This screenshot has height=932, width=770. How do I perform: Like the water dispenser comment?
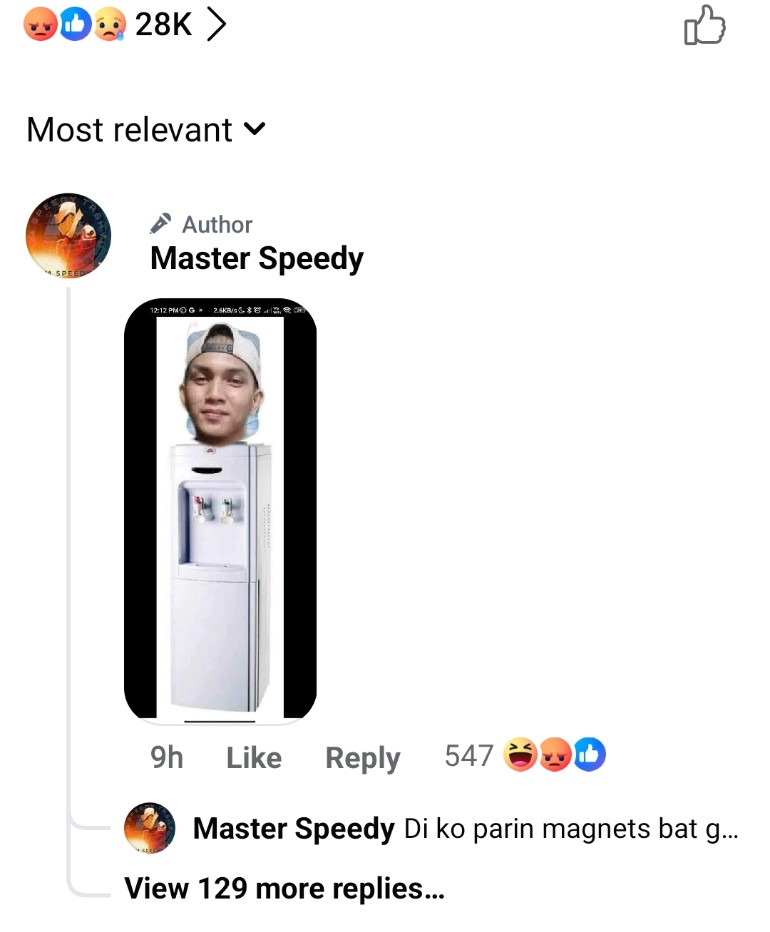click(253, 758)
